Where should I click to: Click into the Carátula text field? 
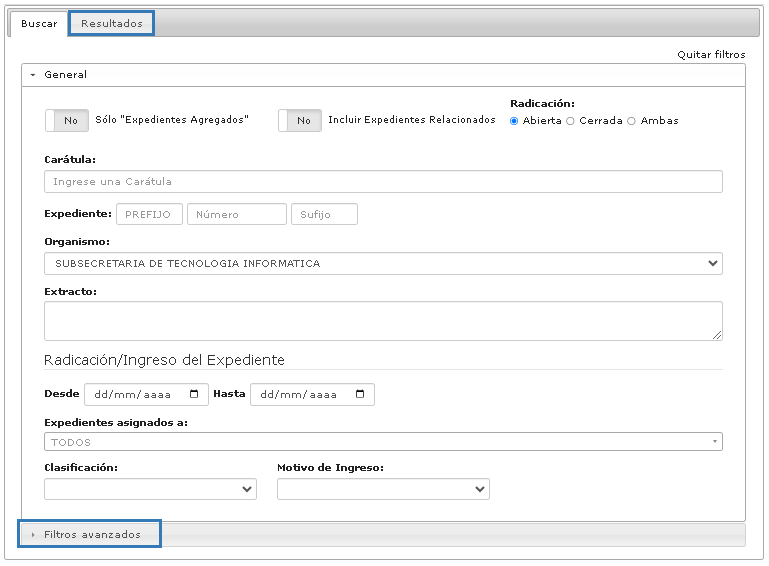383,181
